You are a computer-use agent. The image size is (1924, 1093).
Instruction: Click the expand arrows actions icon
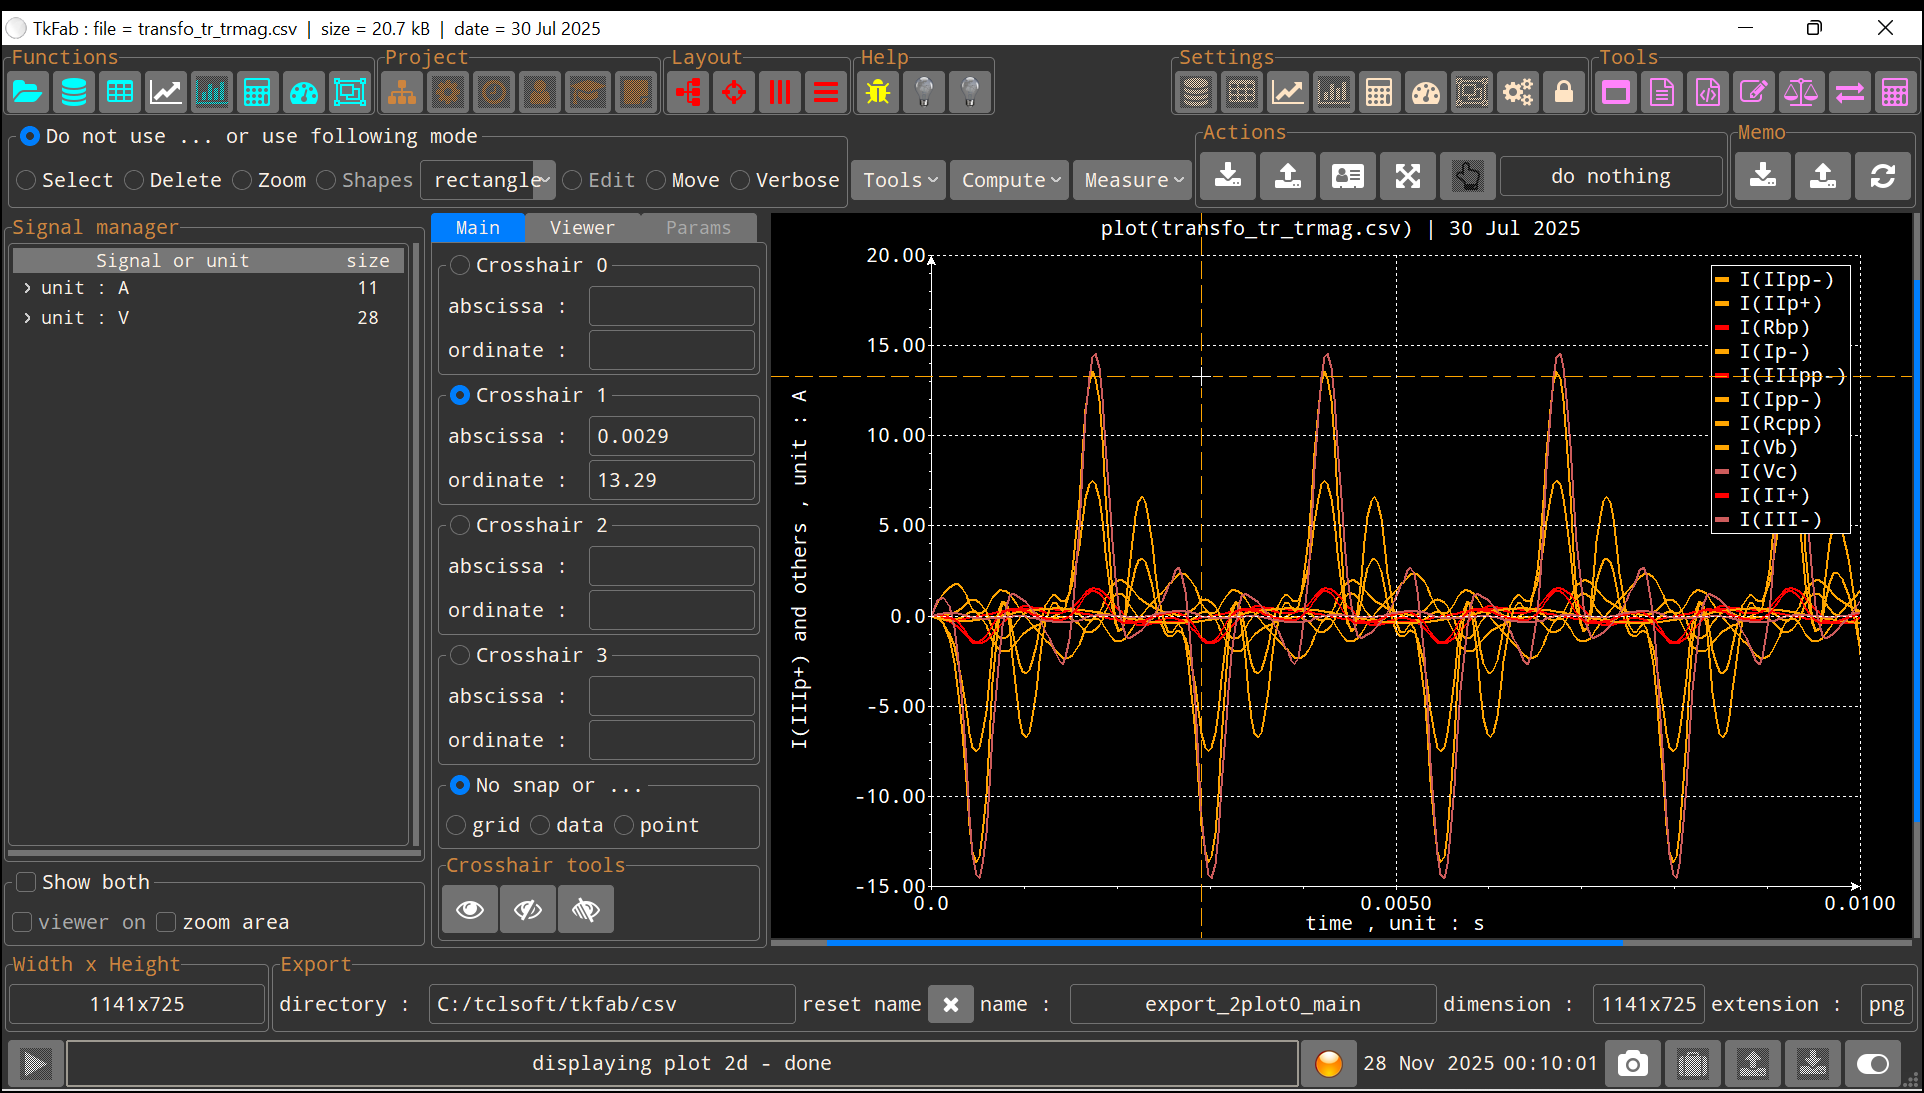point(1407,177)
